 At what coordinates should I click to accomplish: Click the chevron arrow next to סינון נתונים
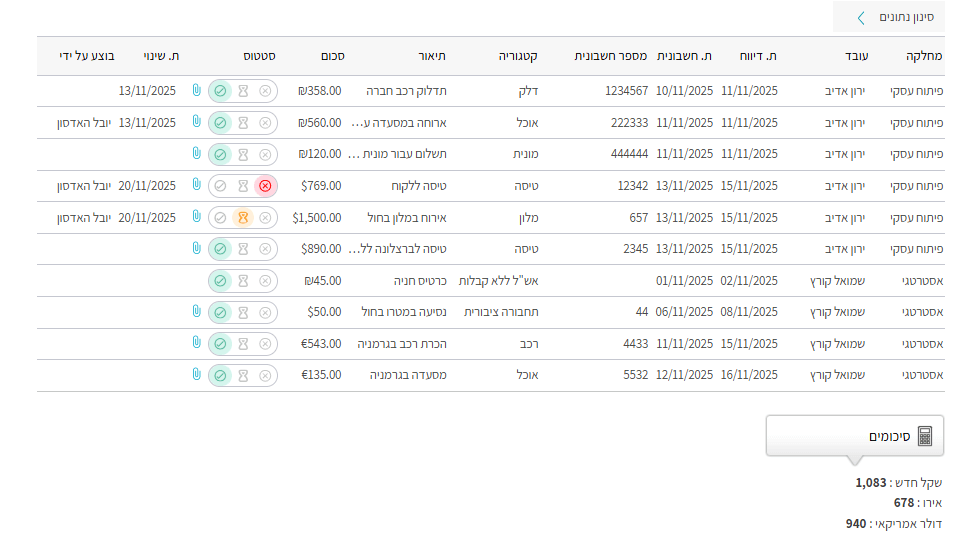tap(861, 17)
